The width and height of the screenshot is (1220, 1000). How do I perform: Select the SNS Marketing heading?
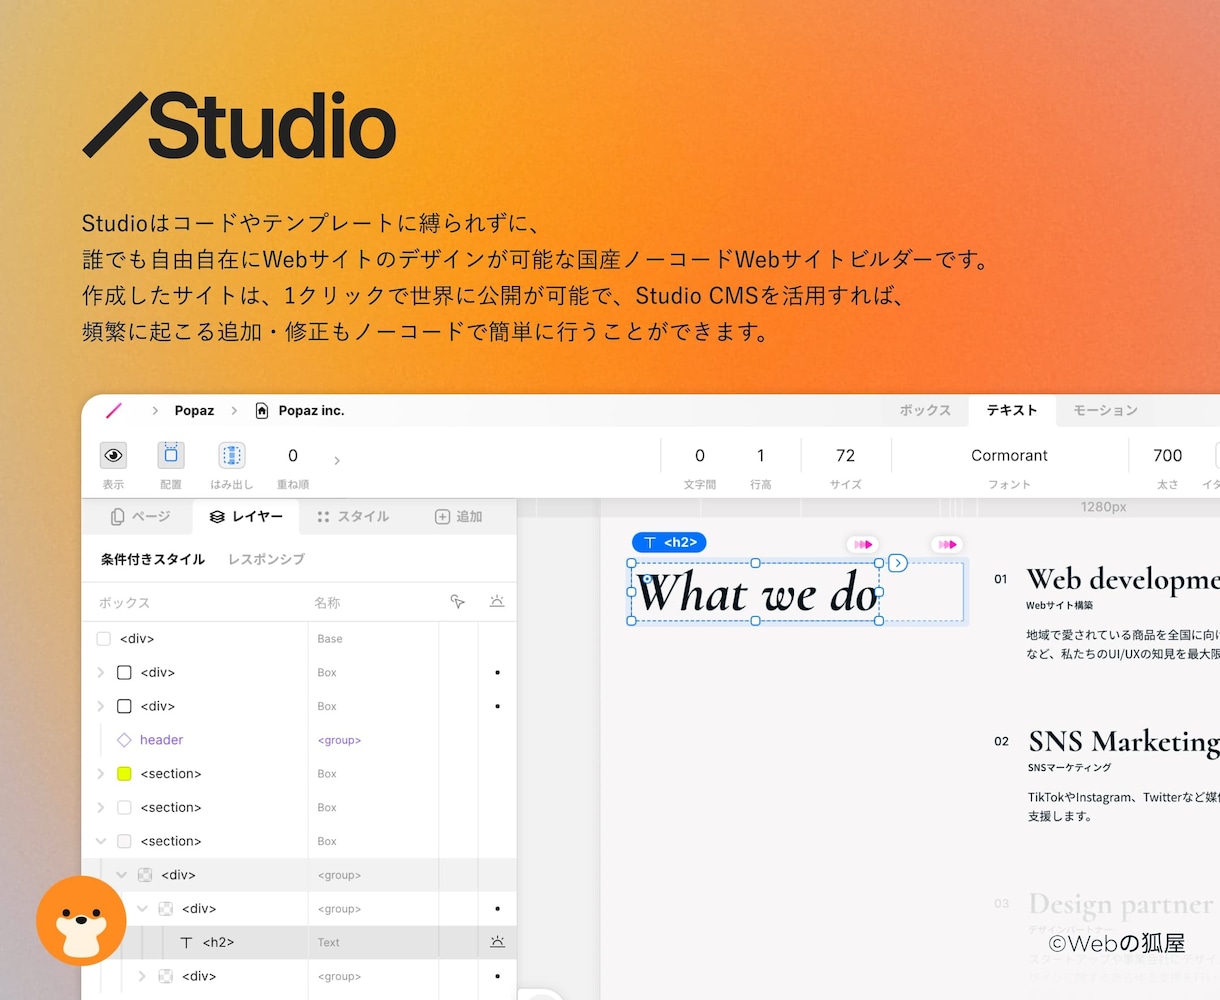1124,742
